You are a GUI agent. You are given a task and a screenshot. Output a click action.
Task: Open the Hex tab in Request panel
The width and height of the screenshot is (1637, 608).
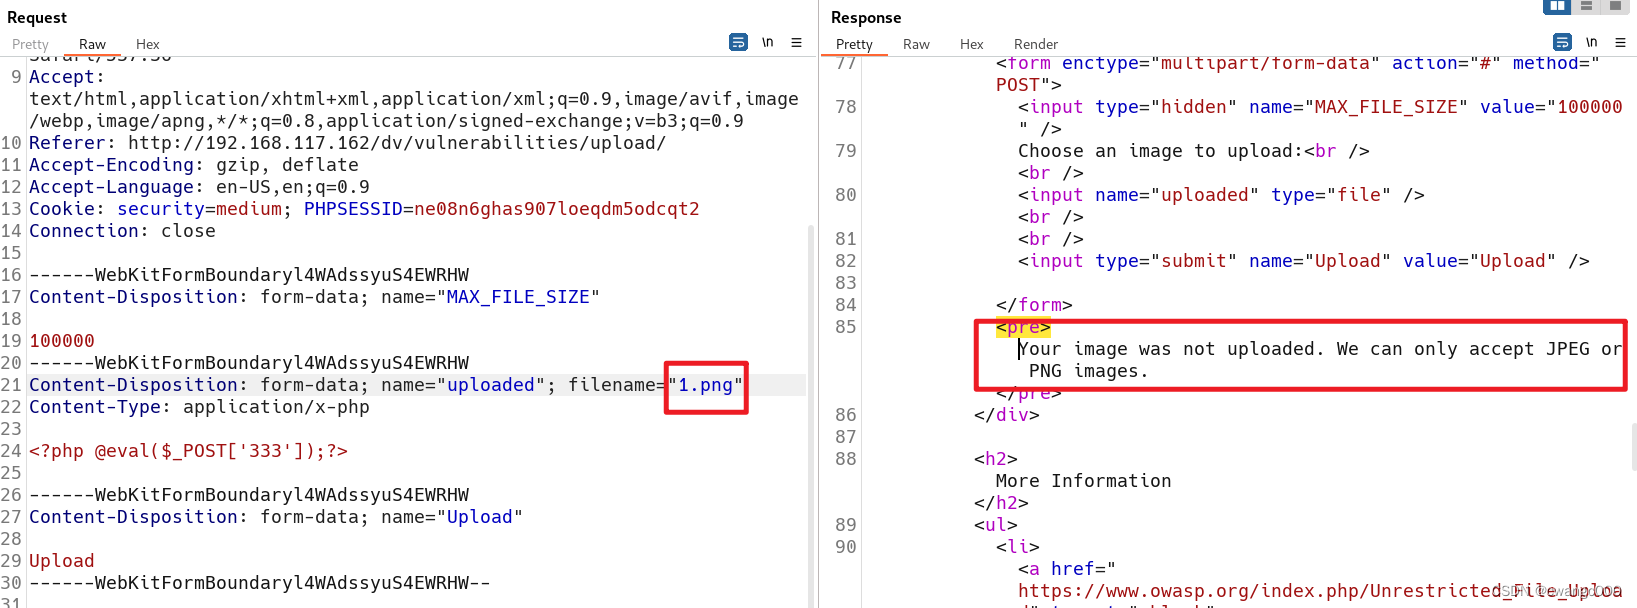[x=147, y=44]
